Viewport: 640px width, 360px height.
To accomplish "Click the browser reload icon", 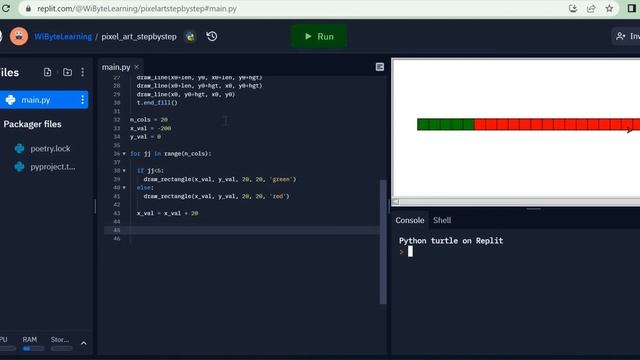I will point(6,8).
